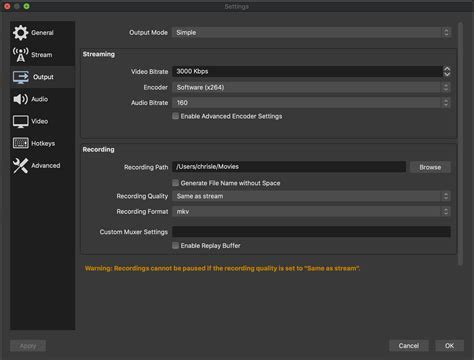The image size is (474, 360).
Task: Click the Apply button
Action: (x=28, y=346)
